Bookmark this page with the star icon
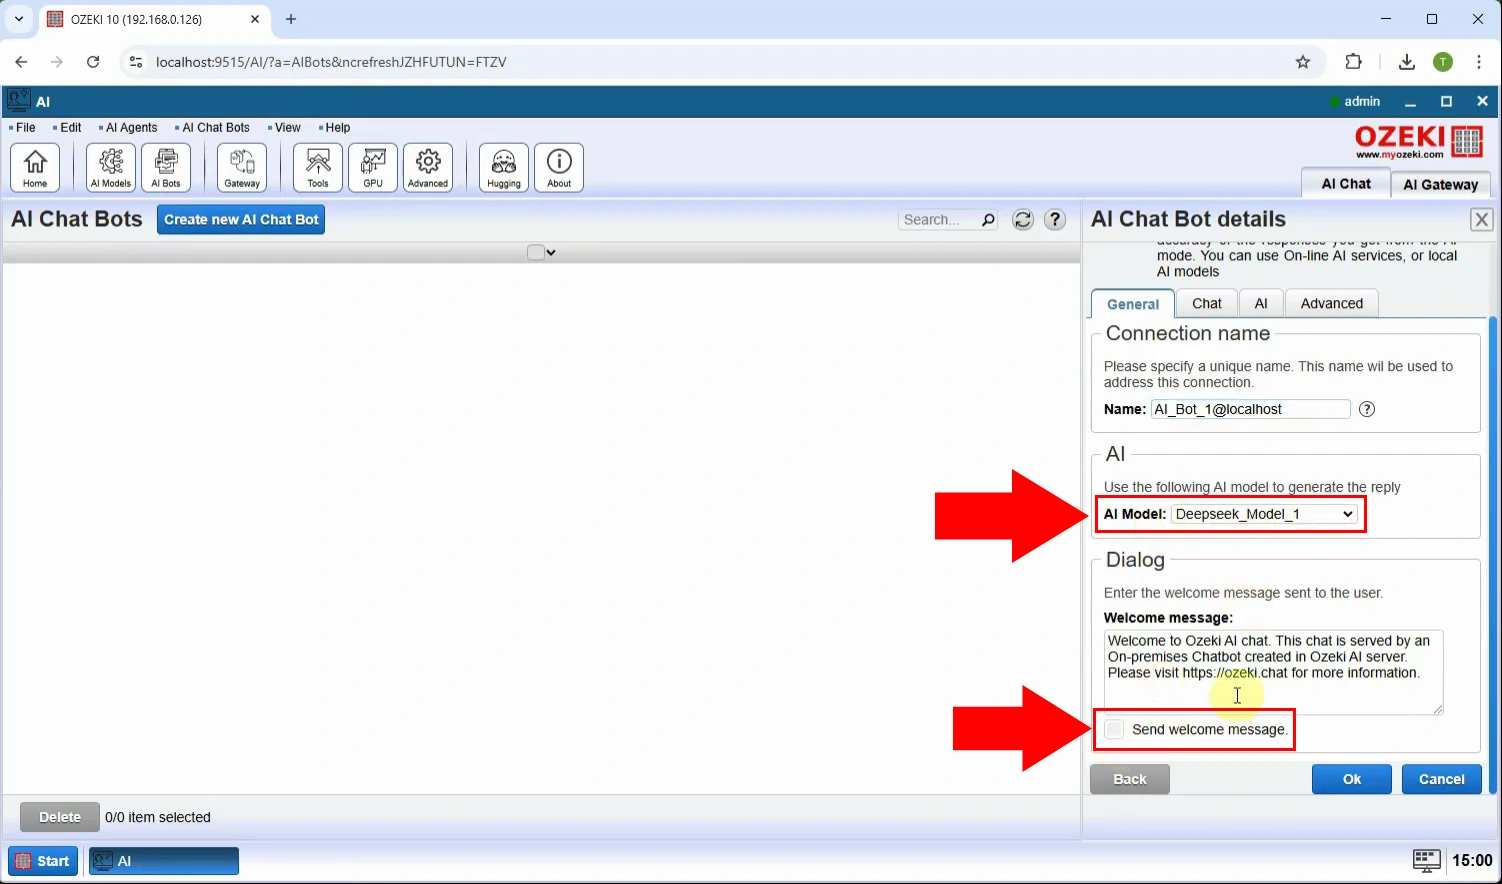1502x884 pixels. coord(1302,62)
